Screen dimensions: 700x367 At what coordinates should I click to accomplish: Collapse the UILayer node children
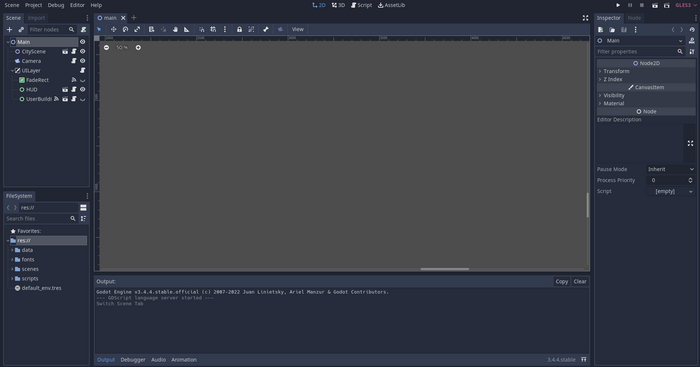(12, 71)
